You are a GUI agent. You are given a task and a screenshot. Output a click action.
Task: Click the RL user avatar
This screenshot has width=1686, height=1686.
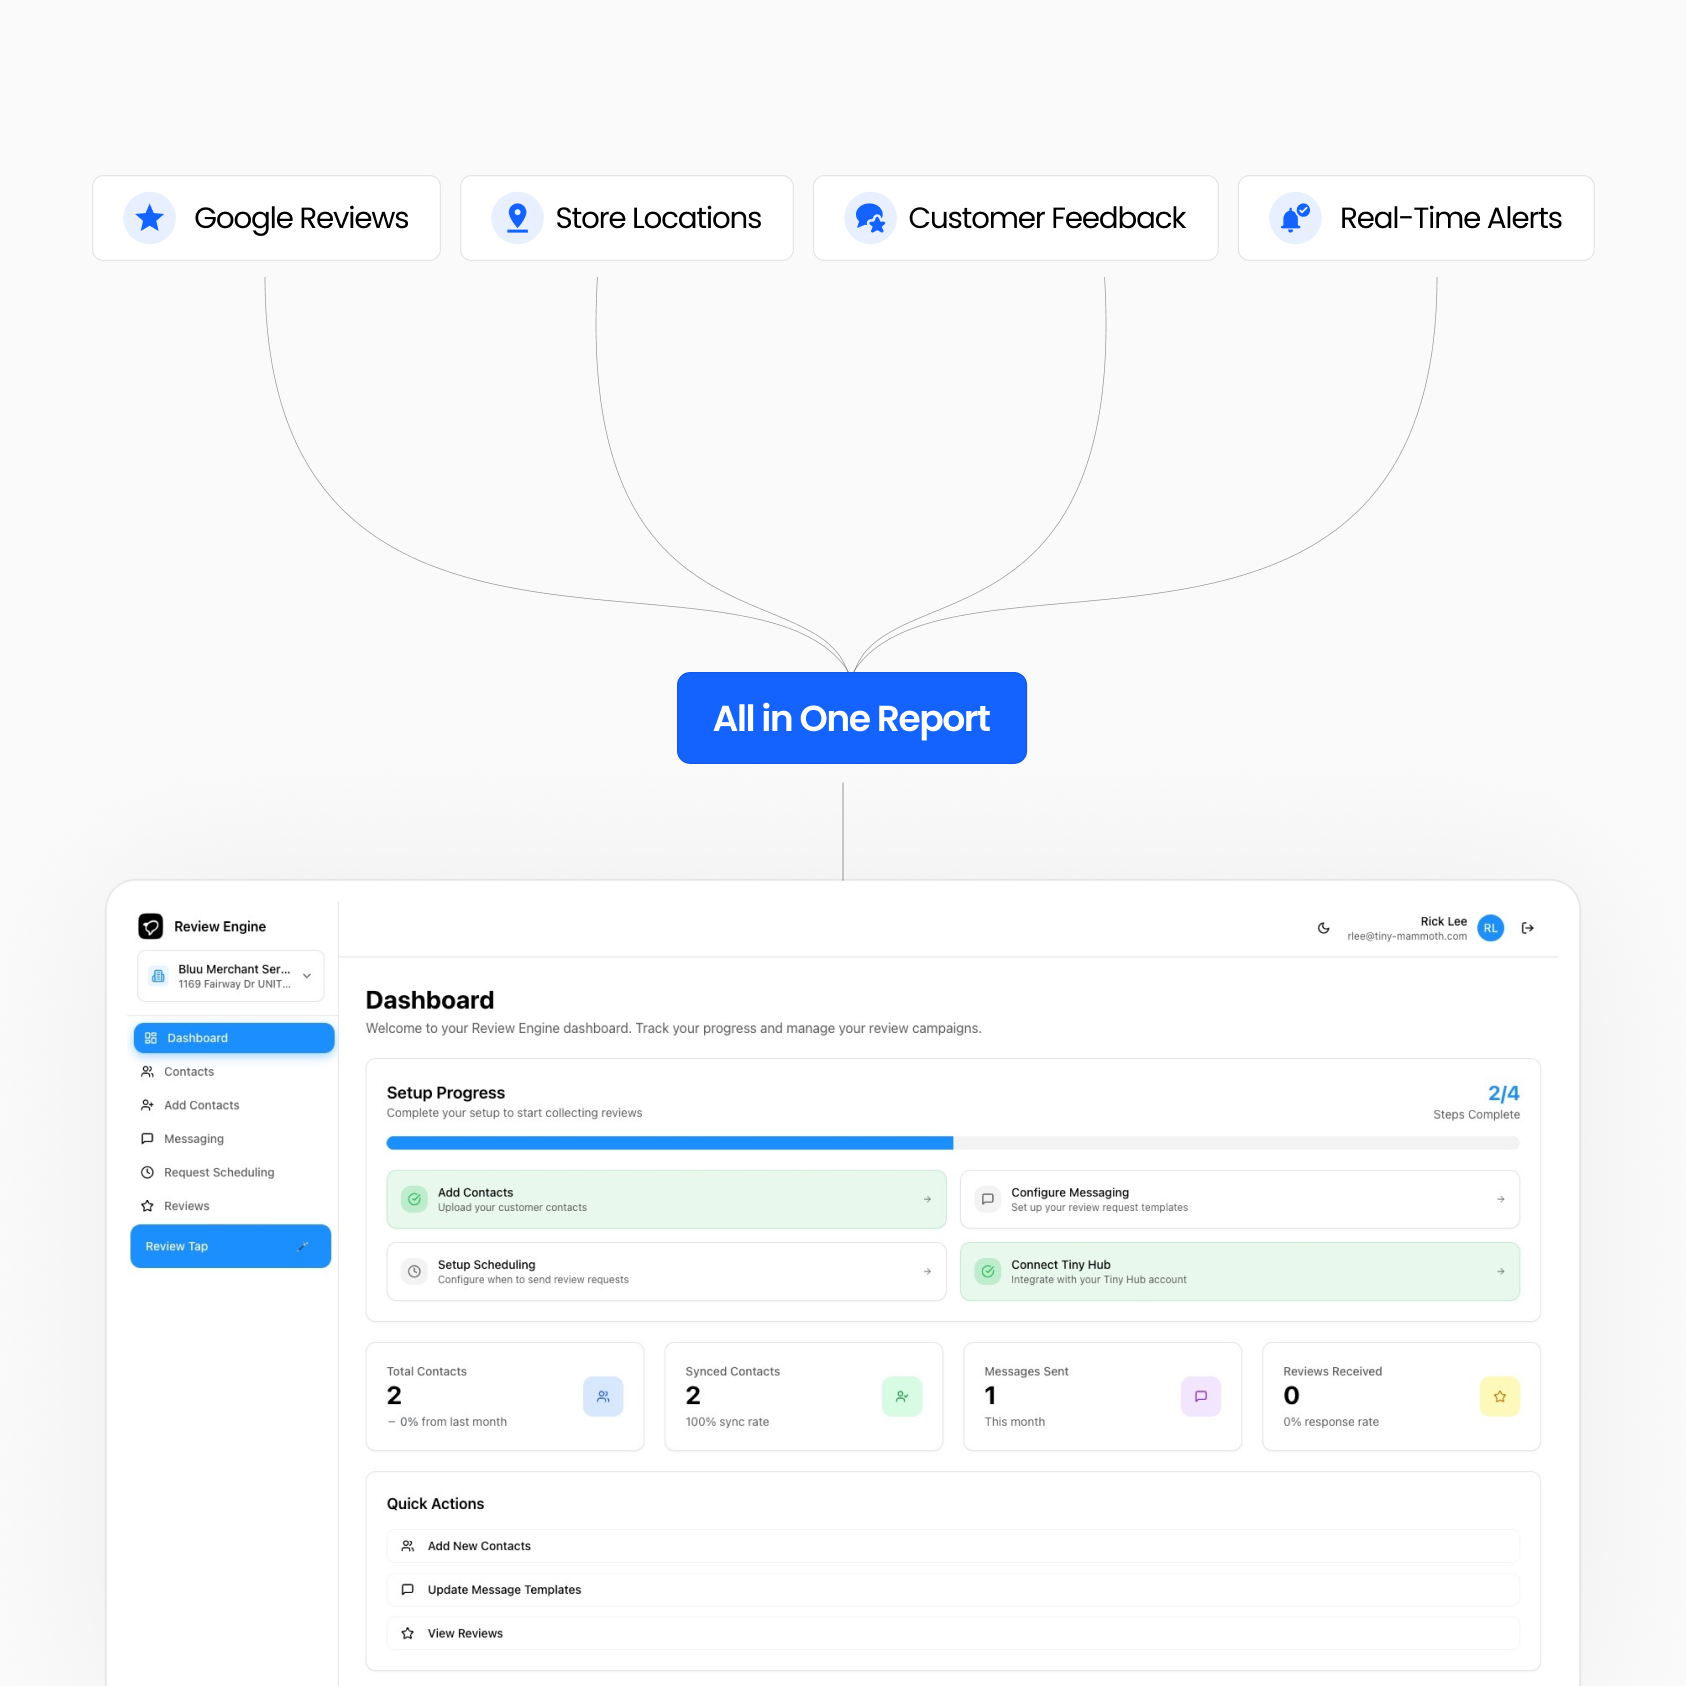1490,928
